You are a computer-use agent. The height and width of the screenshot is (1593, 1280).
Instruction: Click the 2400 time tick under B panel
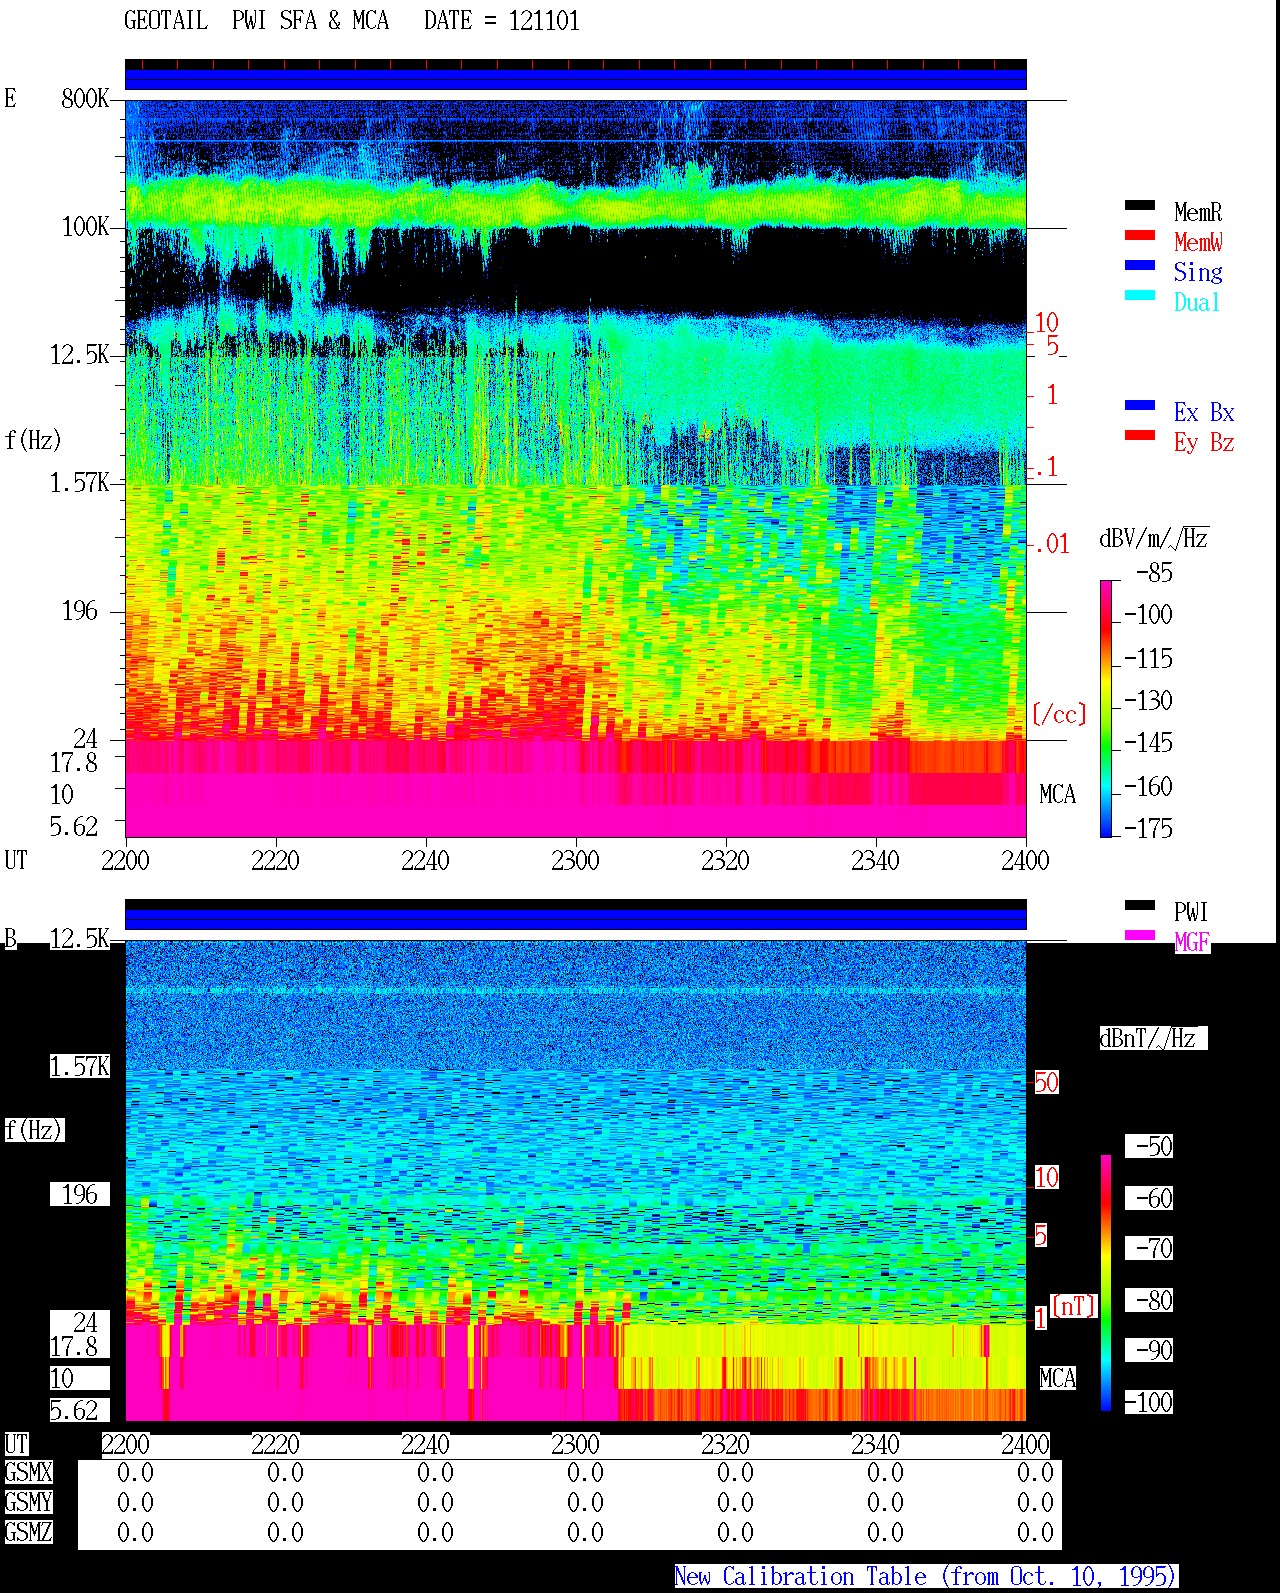(x=1025, y=1445)
